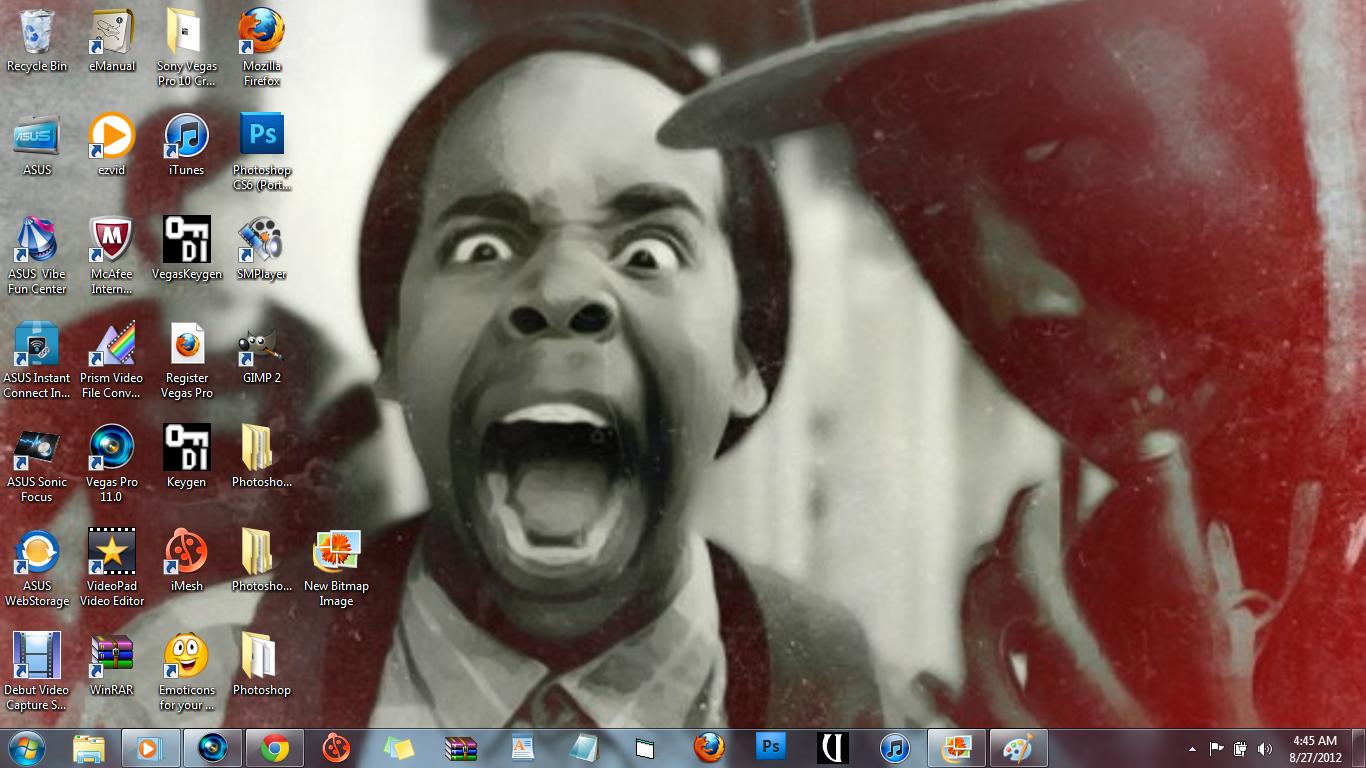The image size is (1366, 768).
Task: Launch Mozilla Firefox from the desktop icon
Action: 262,48
